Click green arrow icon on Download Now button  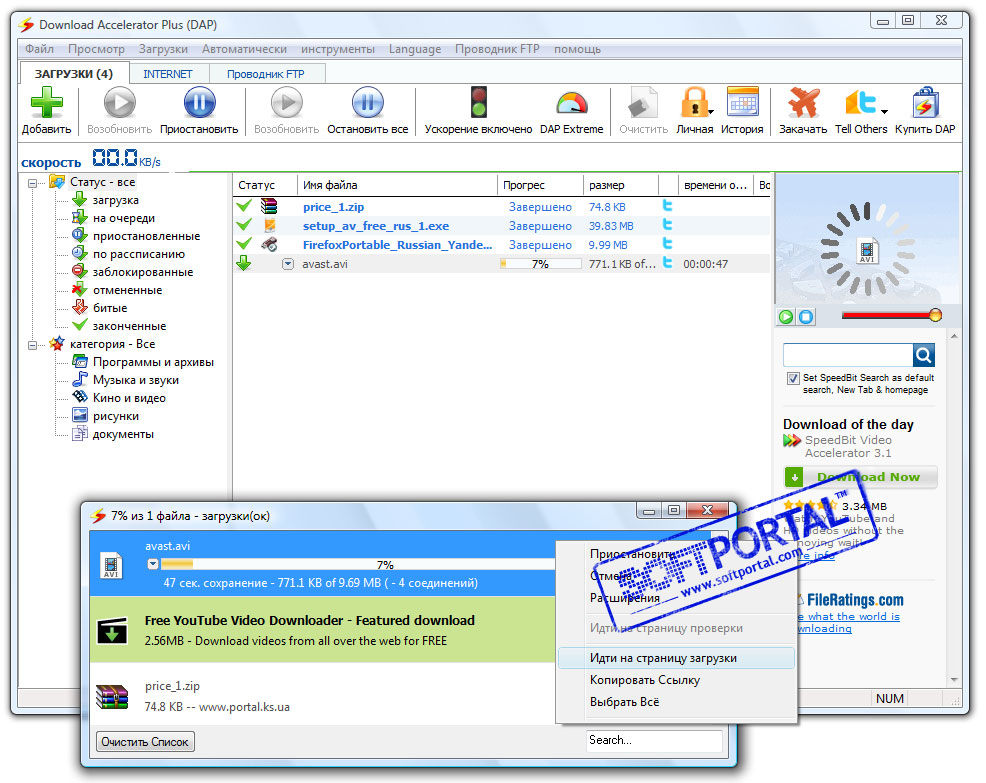point(794,477)
